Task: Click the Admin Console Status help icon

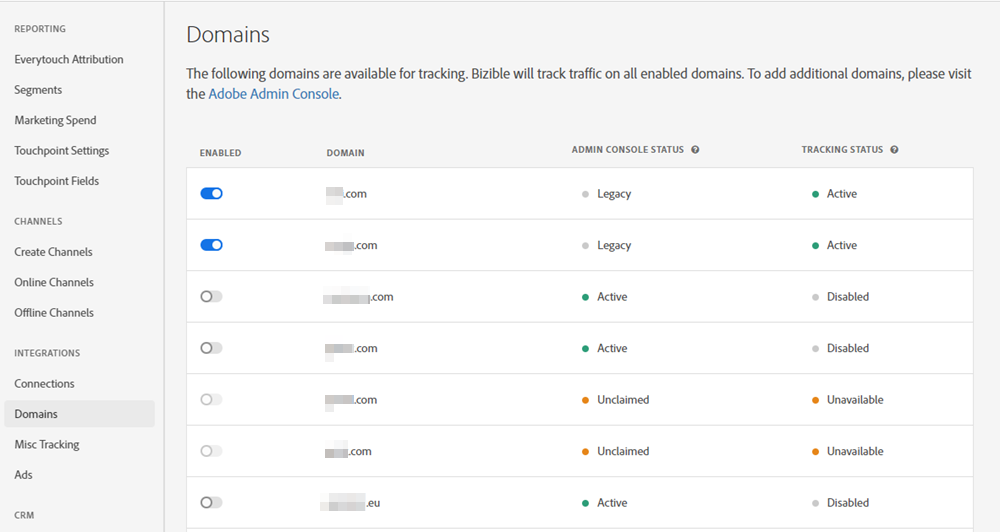Action: [695, 150]
